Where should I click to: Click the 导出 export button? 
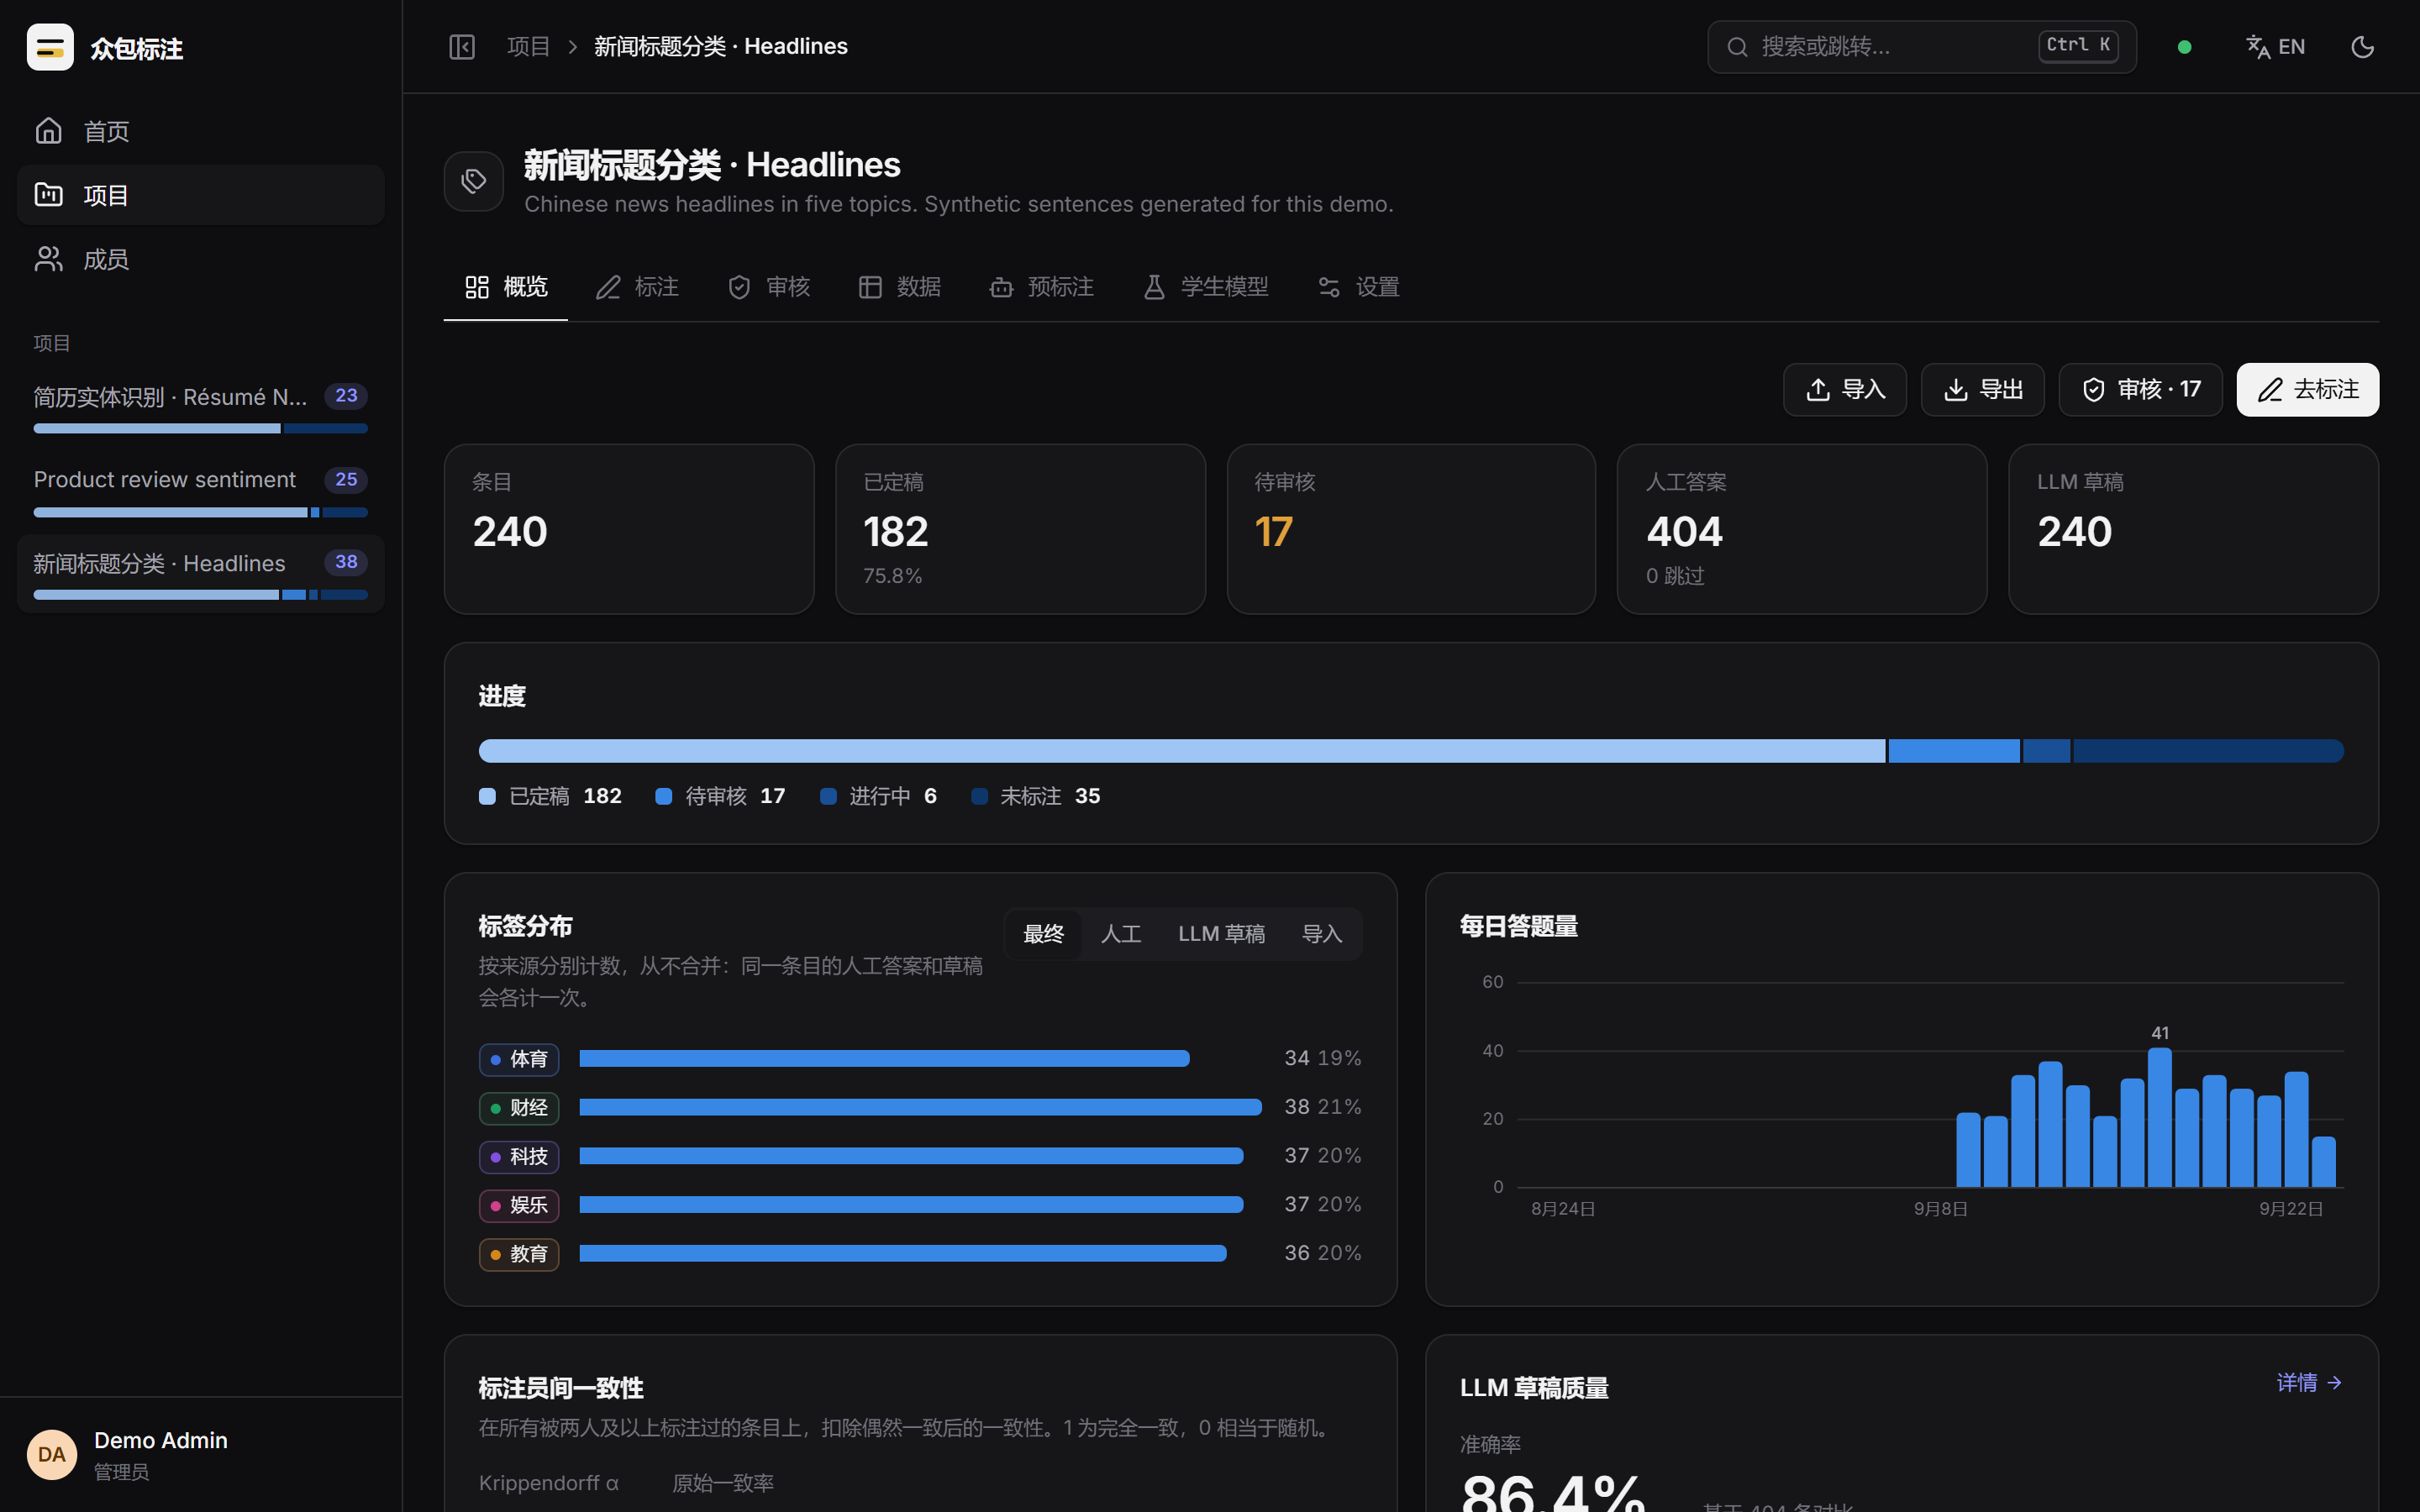coord(1982,390)
